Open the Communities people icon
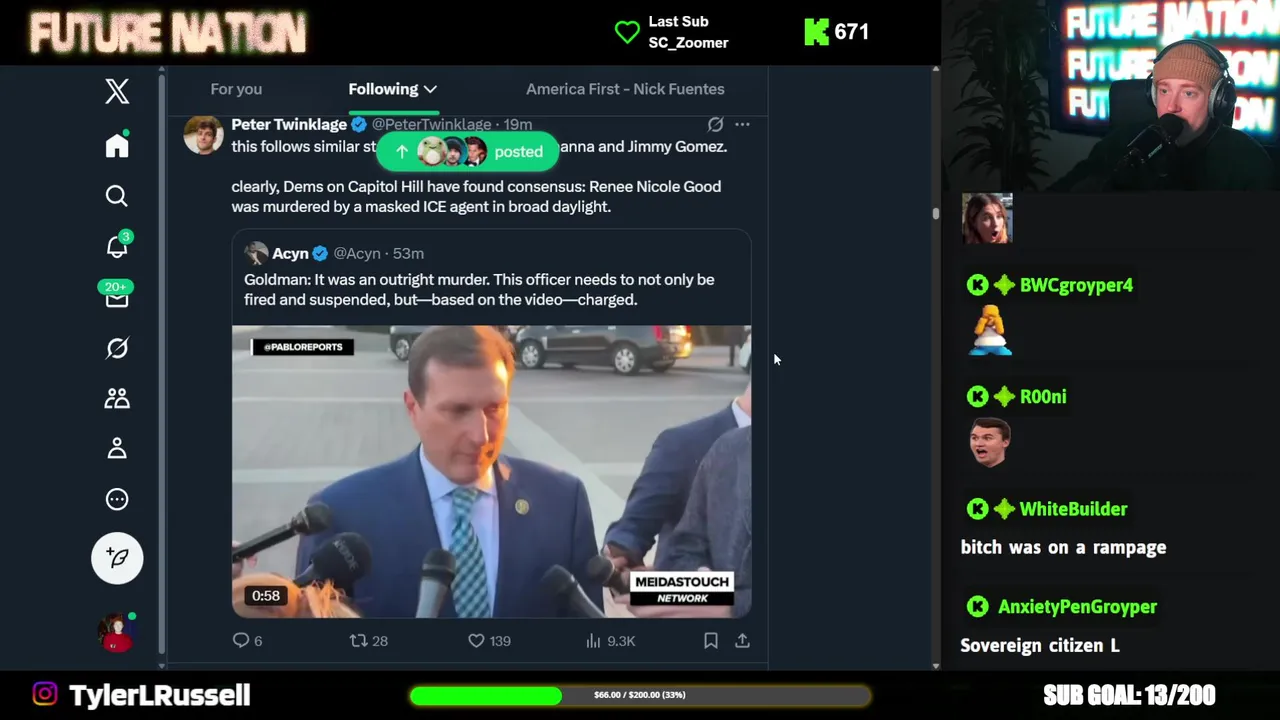Viewport: 1280px width, 720px height. (117, 398)
